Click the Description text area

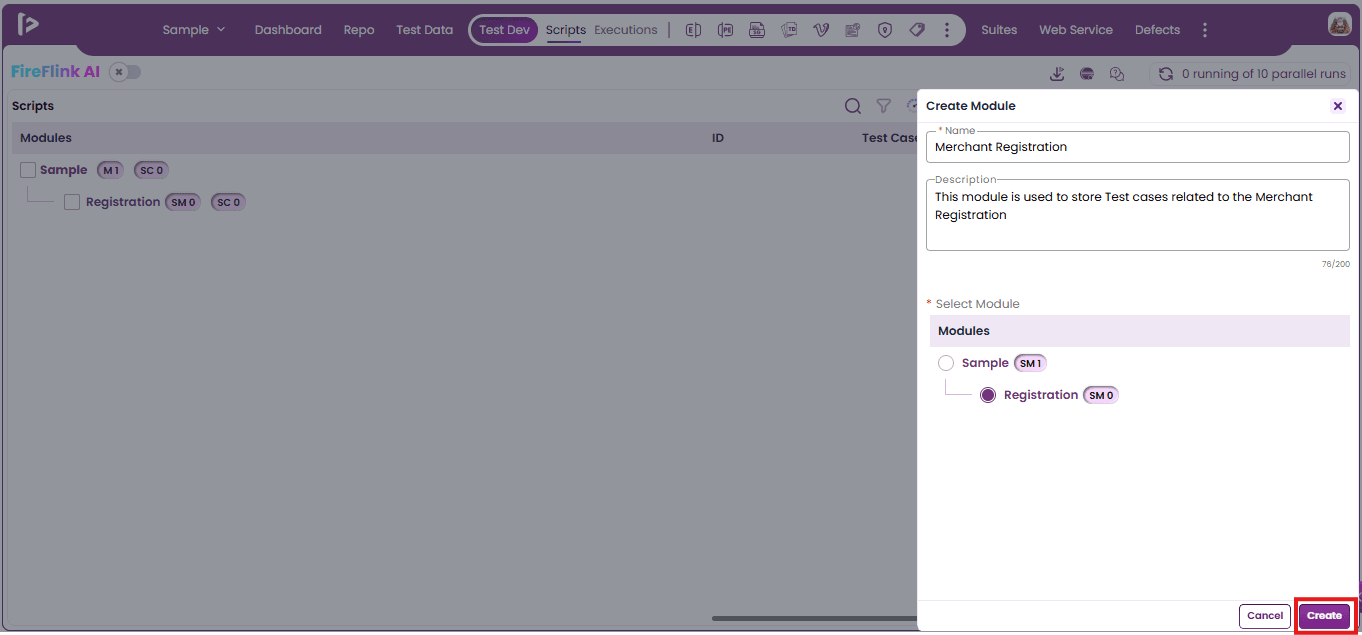click(x=1138, y=215)
